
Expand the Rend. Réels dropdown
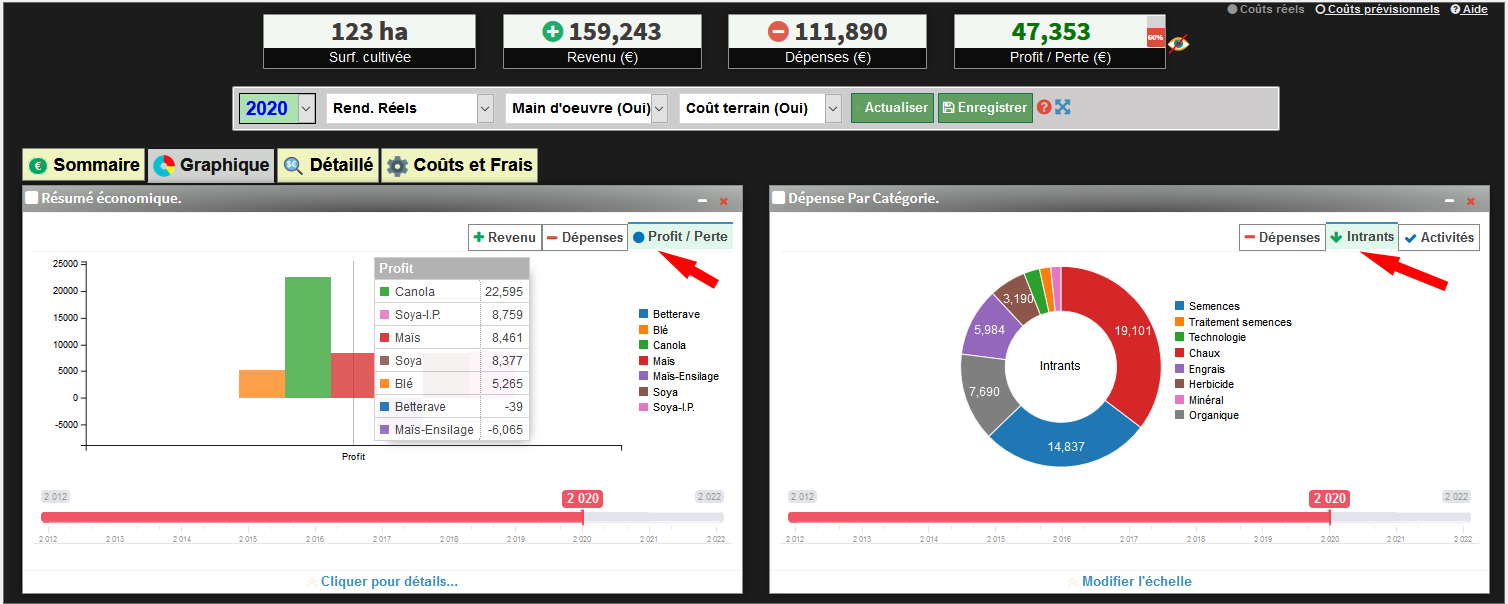click(x=485, y=108)
